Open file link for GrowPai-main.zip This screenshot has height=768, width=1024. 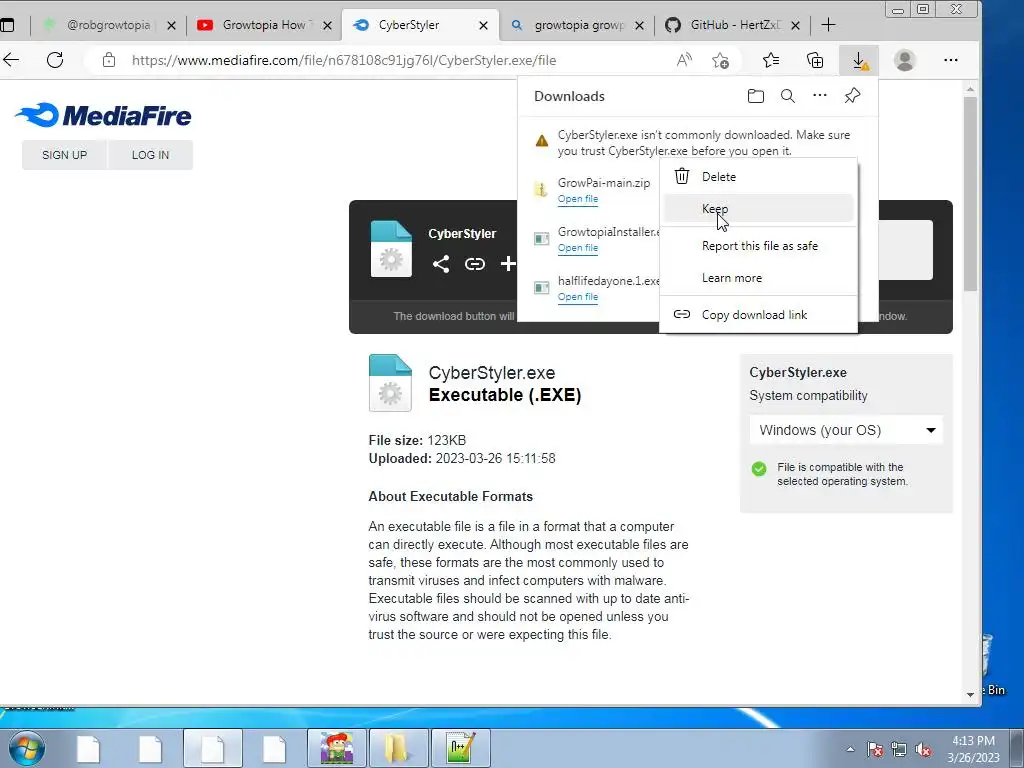tap(578, 199)
